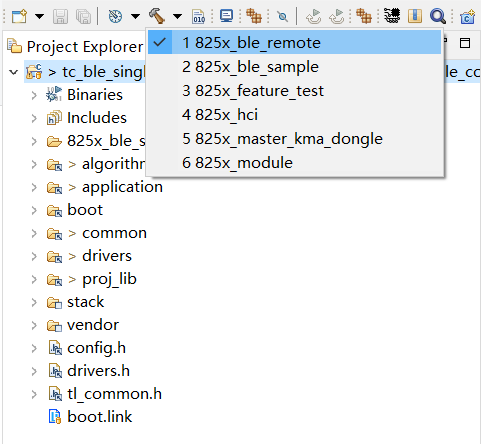Select checked 825x_ble_remote build configuration
This screenshot has width=481, height=444.
(x=295, y=42)
